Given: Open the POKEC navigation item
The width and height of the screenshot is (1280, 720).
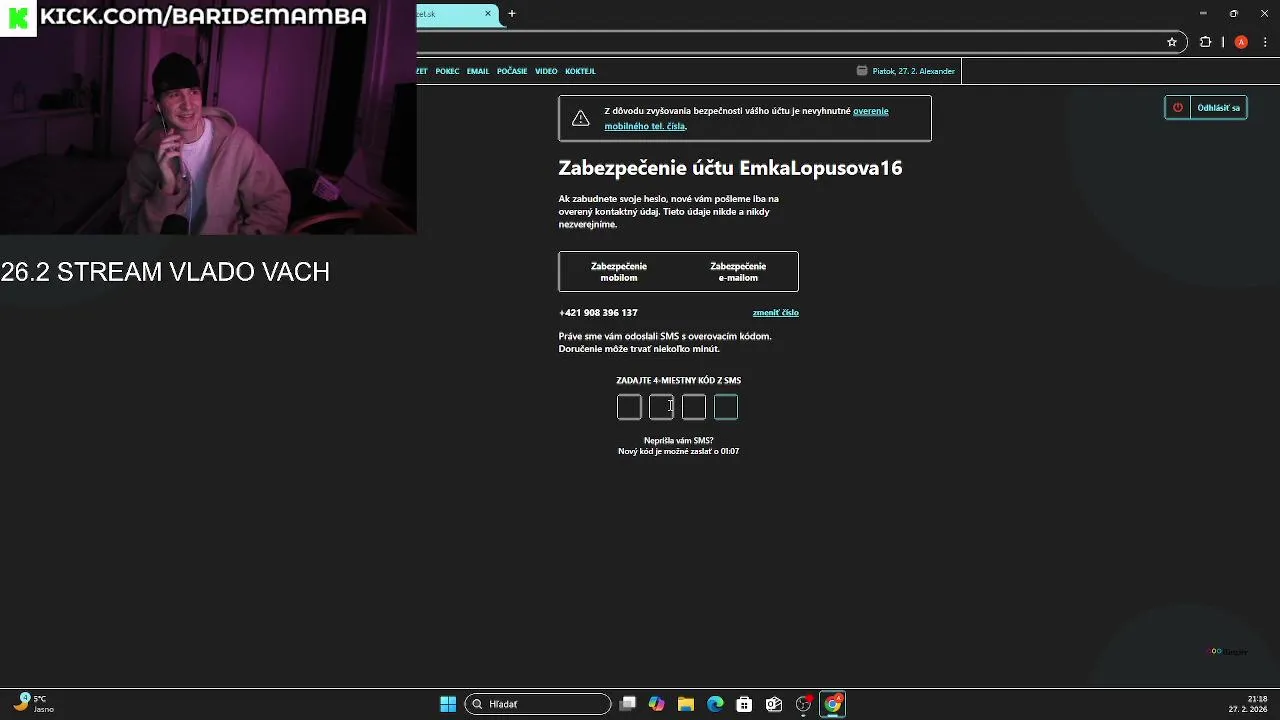Looking at the screenshot, I should 447,71.
